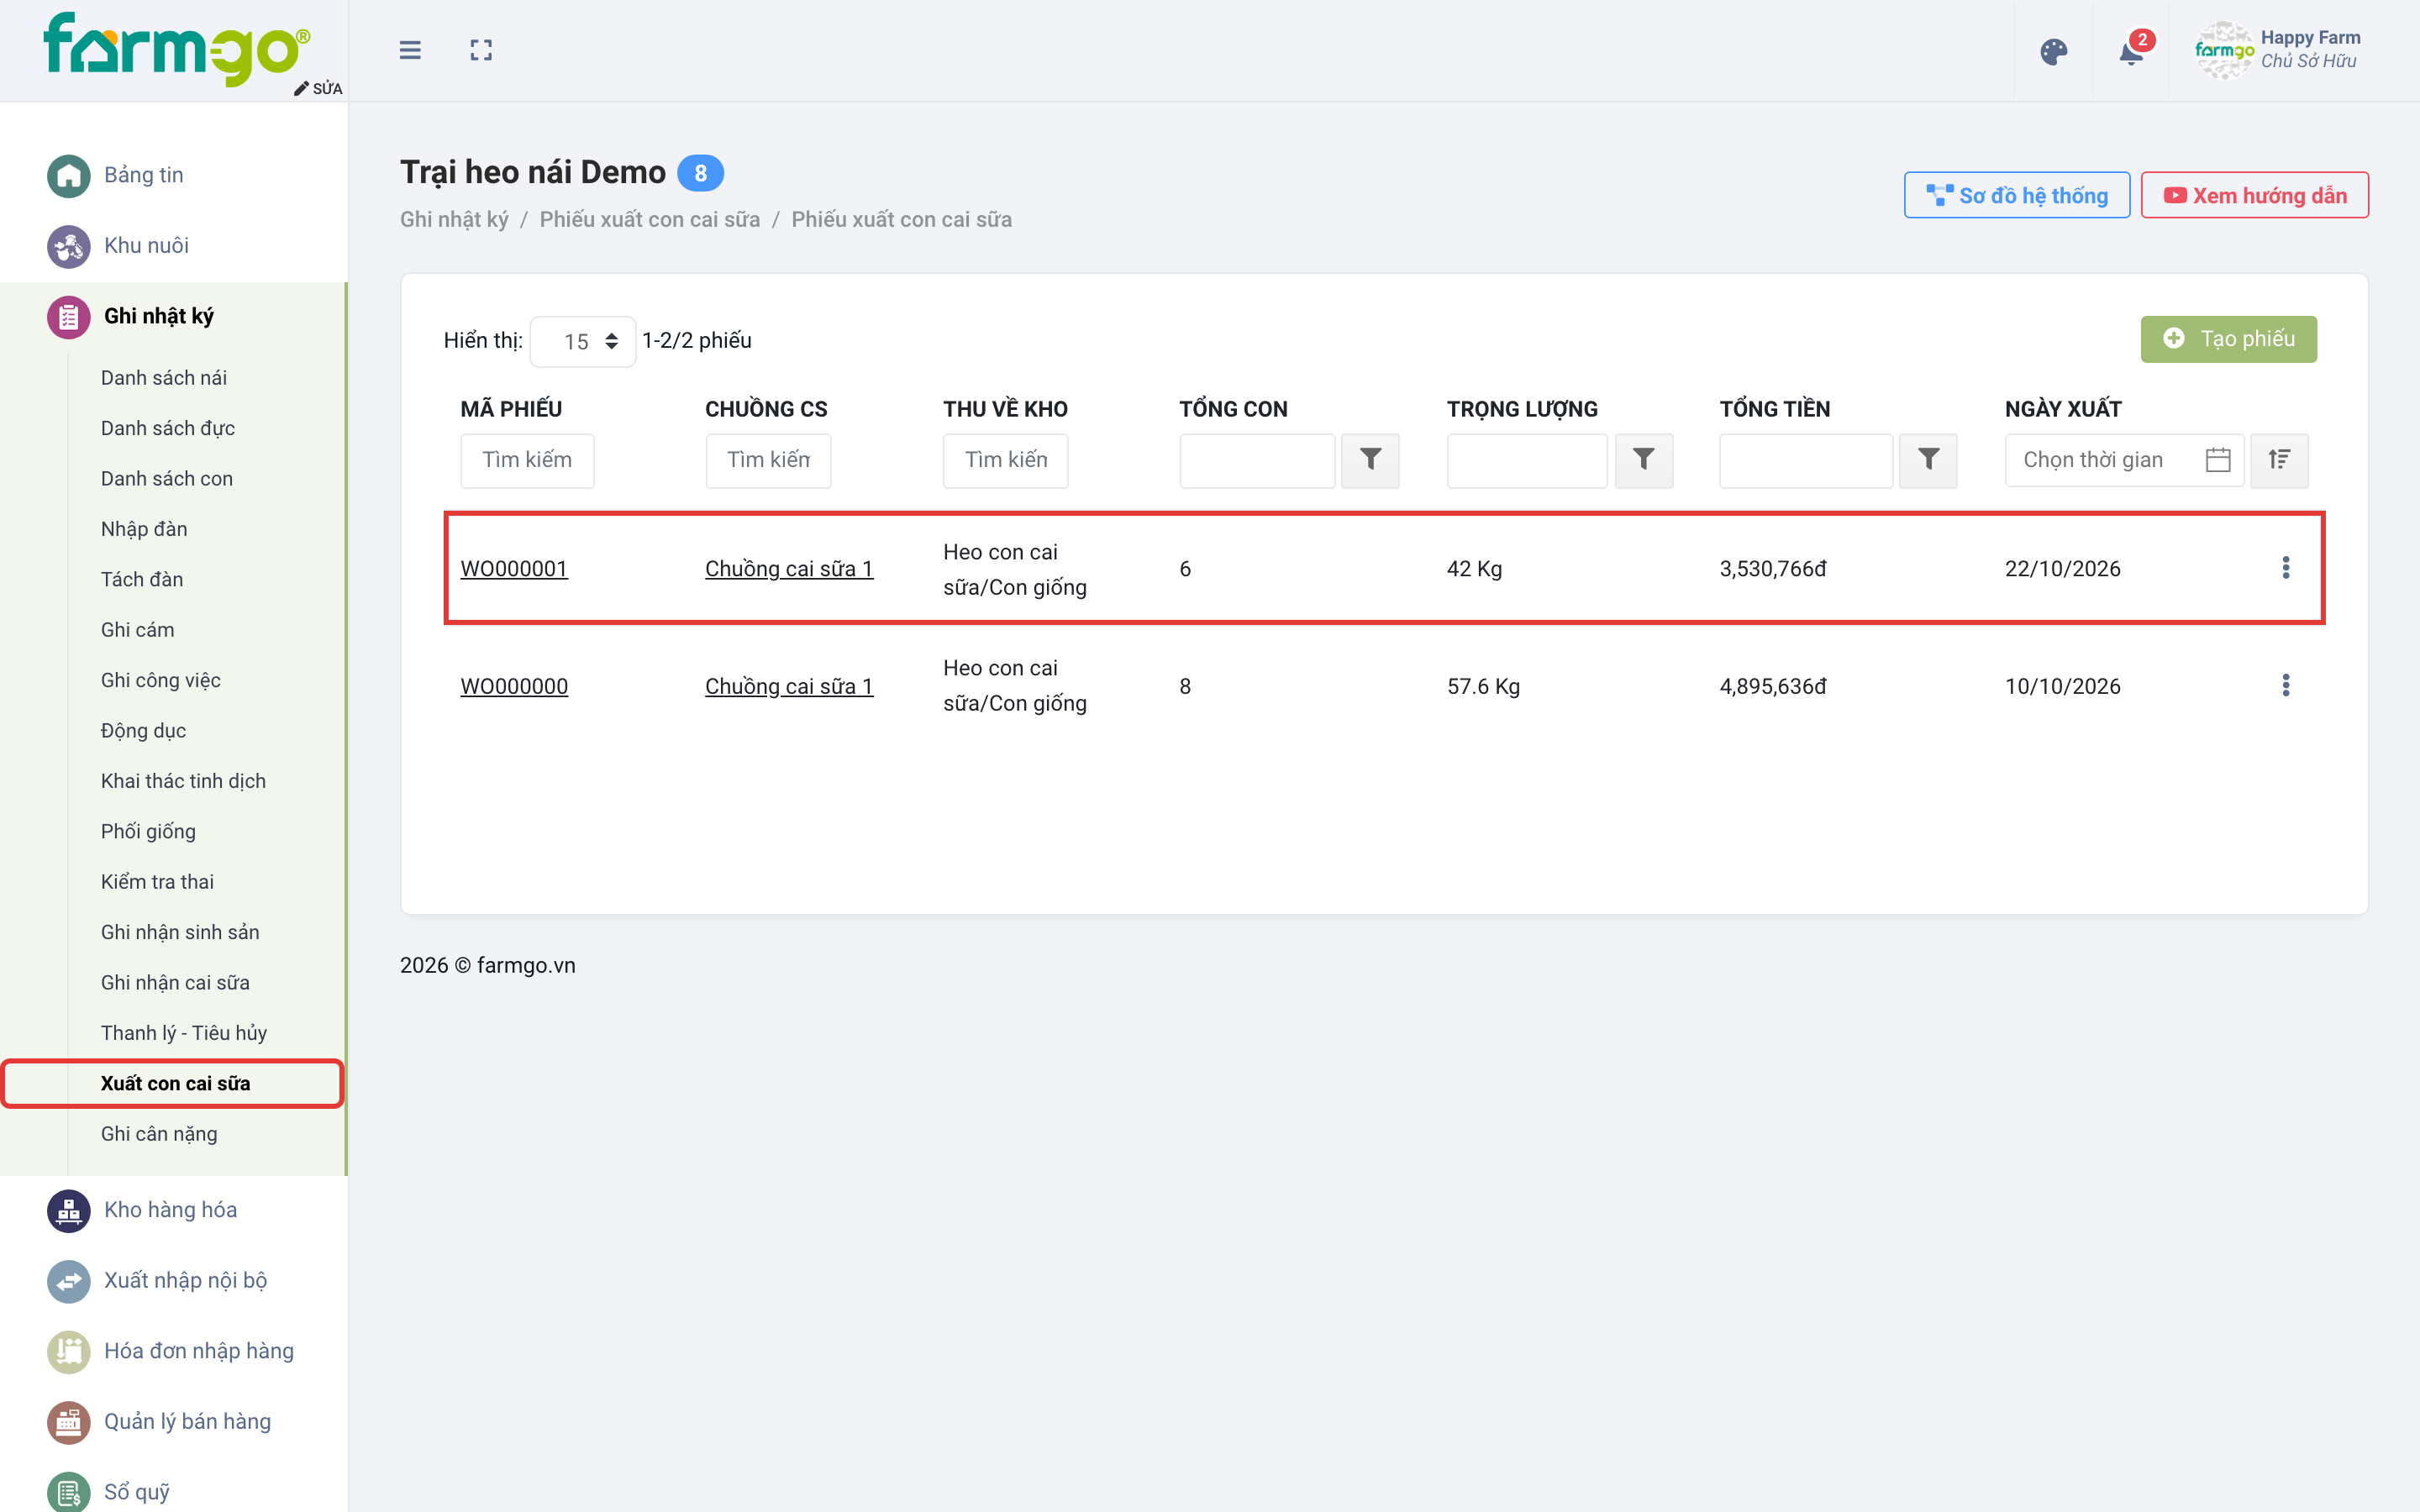
Task: Click the TỔNG TIỀN filter funnel icon
Action: coord(1928,460)
